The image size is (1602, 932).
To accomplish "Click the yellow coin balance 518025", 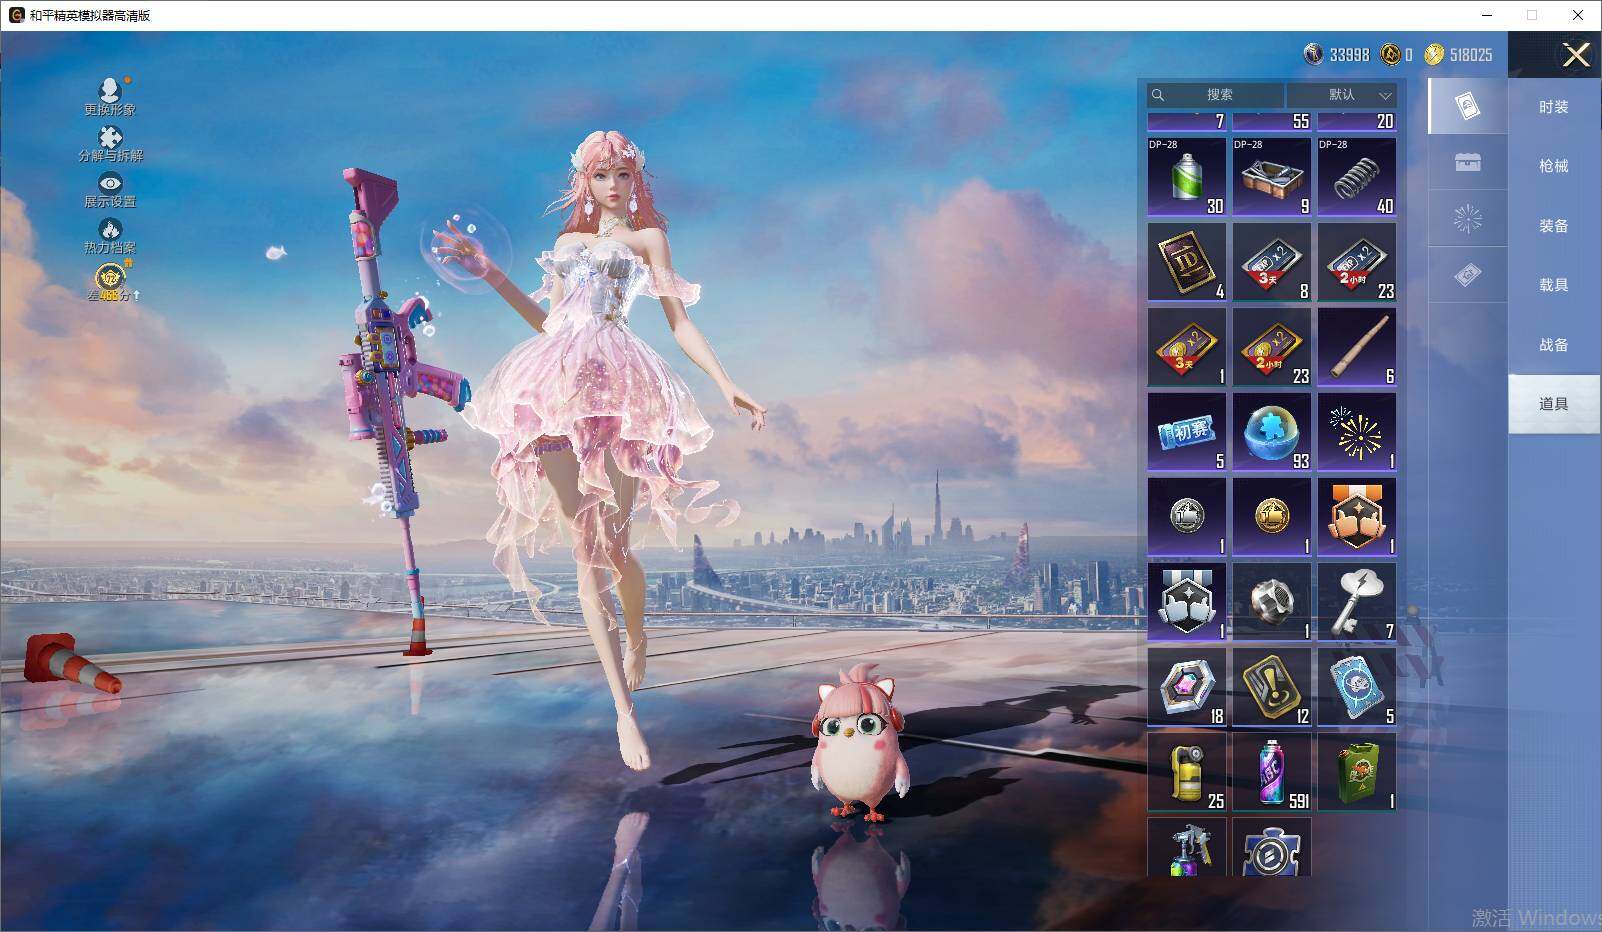I will point(1459,55).
